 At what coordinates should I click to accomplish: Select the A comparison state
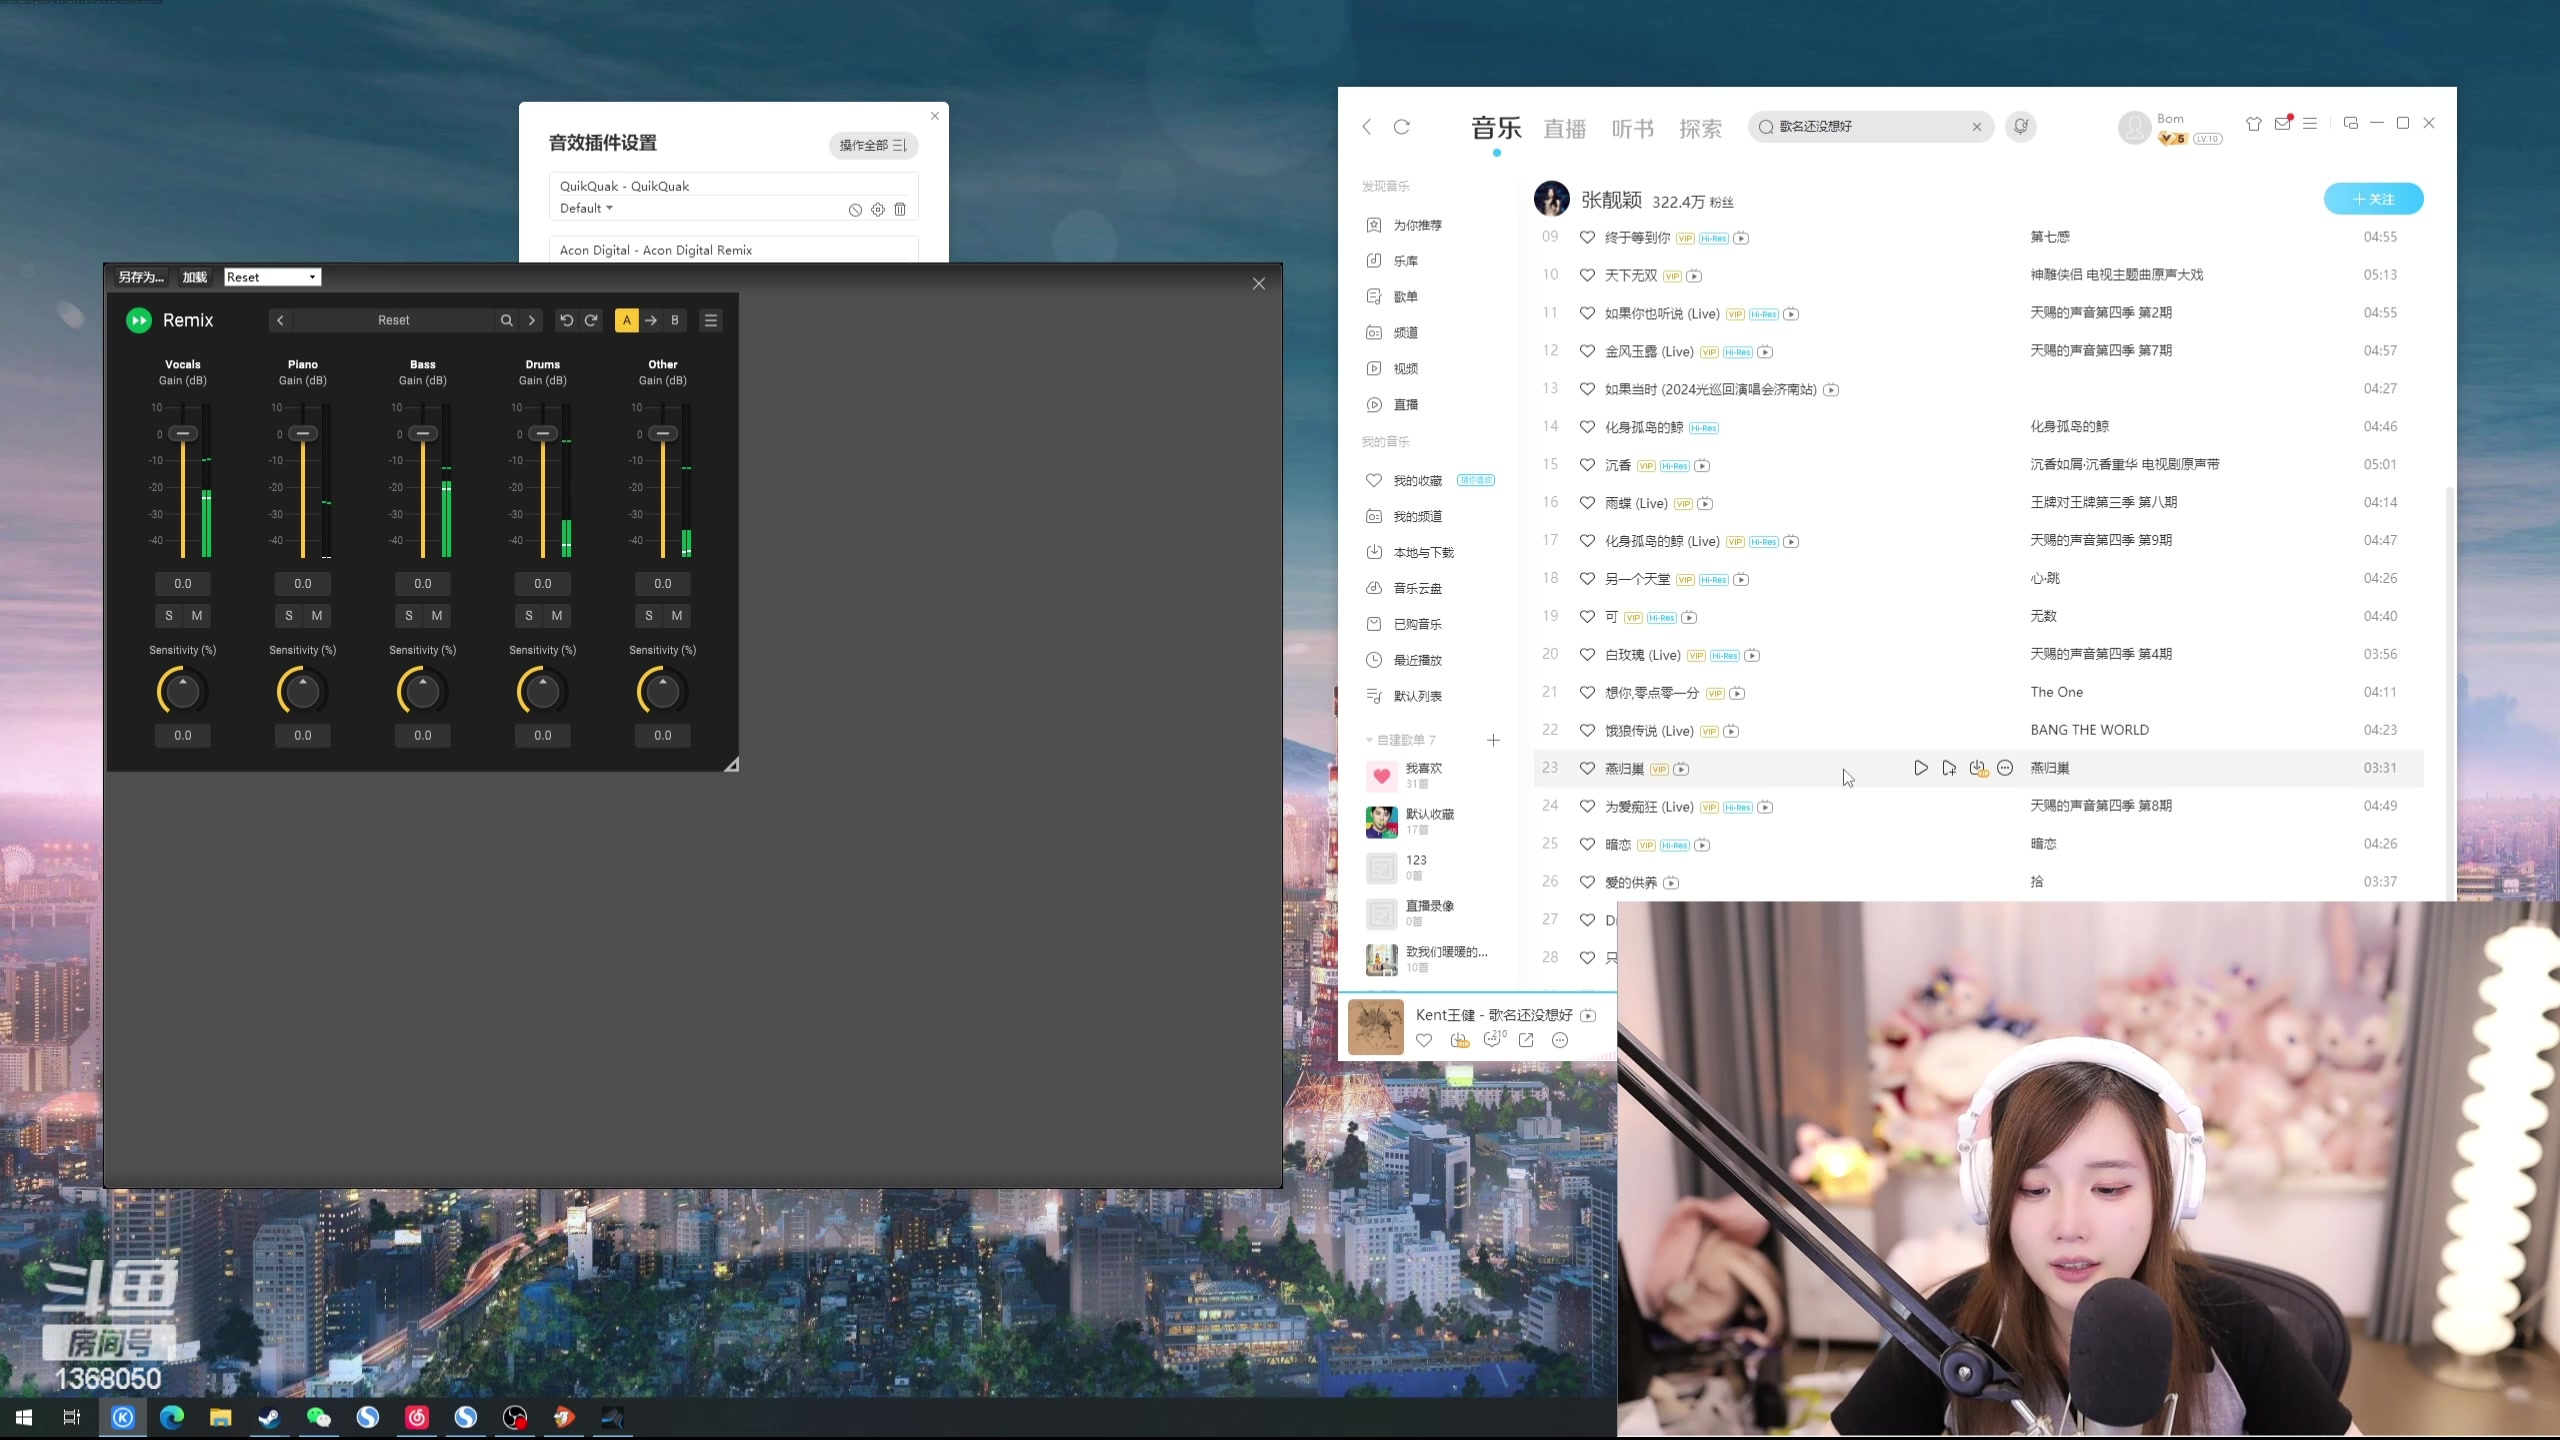pyautogui.click(x=627, y=320)
